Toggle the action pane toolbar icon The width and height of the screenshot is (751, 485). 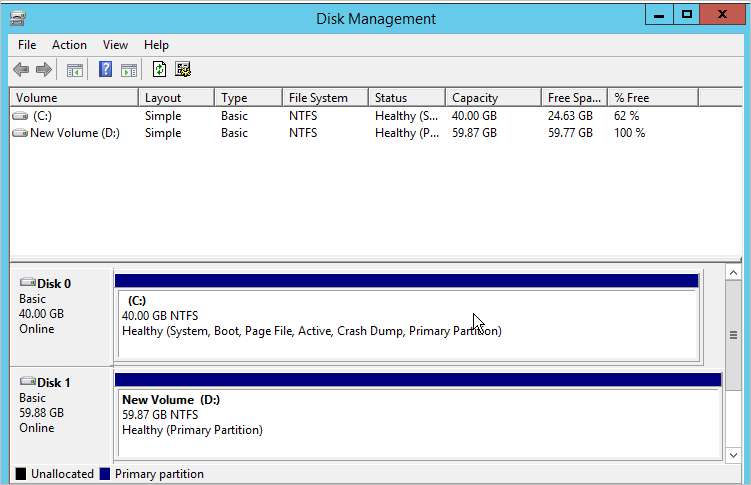[129, 70]
